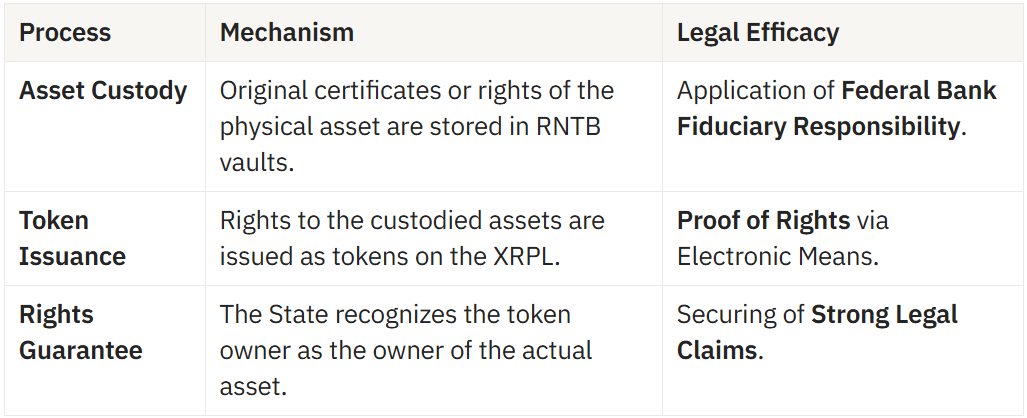Click the bold 'Proof of Rights' text
This screenshot has width=1027, height=418.
pos(763,221)
